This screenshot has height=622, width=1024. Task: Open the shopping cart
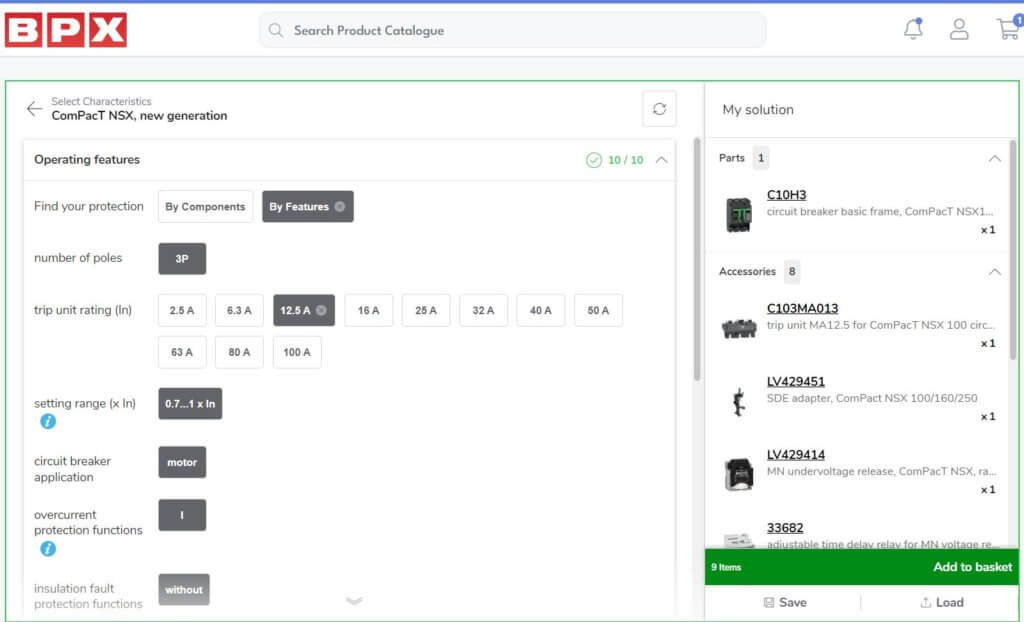(x=1007, y=28)
